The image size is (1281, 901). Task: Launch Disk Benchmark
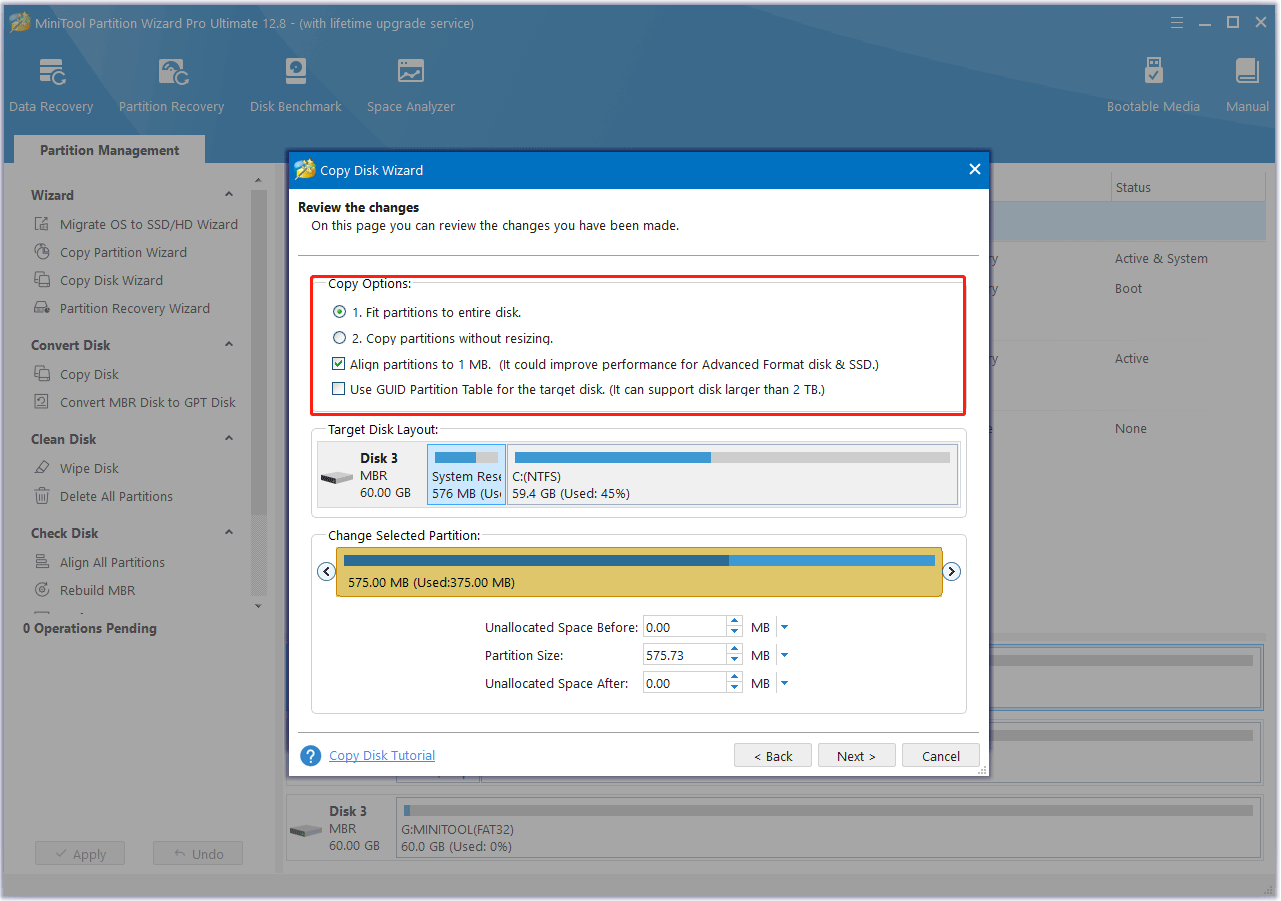click(296, 85)
